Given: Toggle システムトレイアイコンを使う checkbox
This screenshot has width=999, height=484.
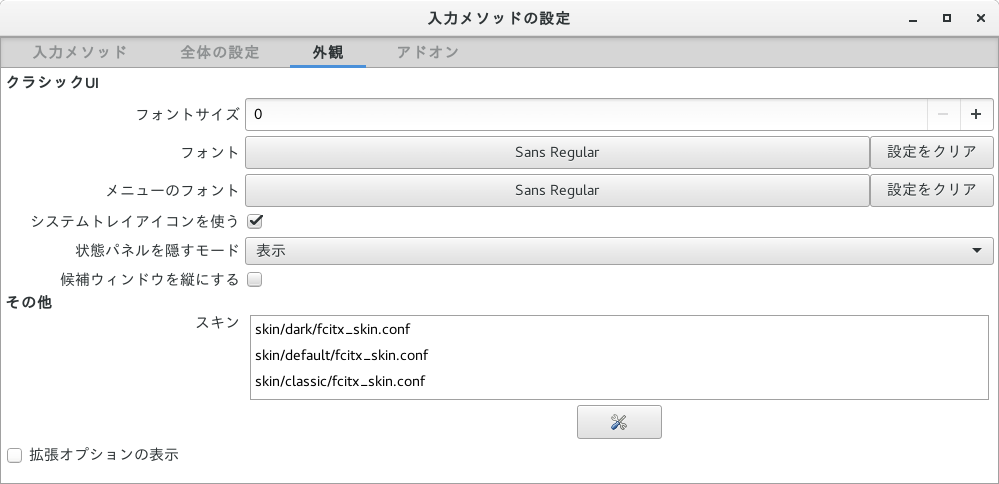Looking at the screenshot, I should (x=255, y=222).
